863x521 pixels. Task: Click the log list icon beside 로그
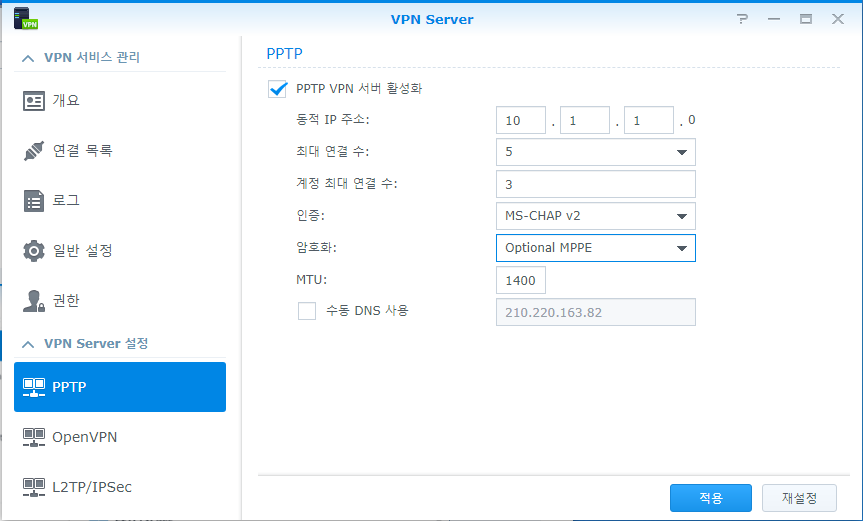(34, 201)
